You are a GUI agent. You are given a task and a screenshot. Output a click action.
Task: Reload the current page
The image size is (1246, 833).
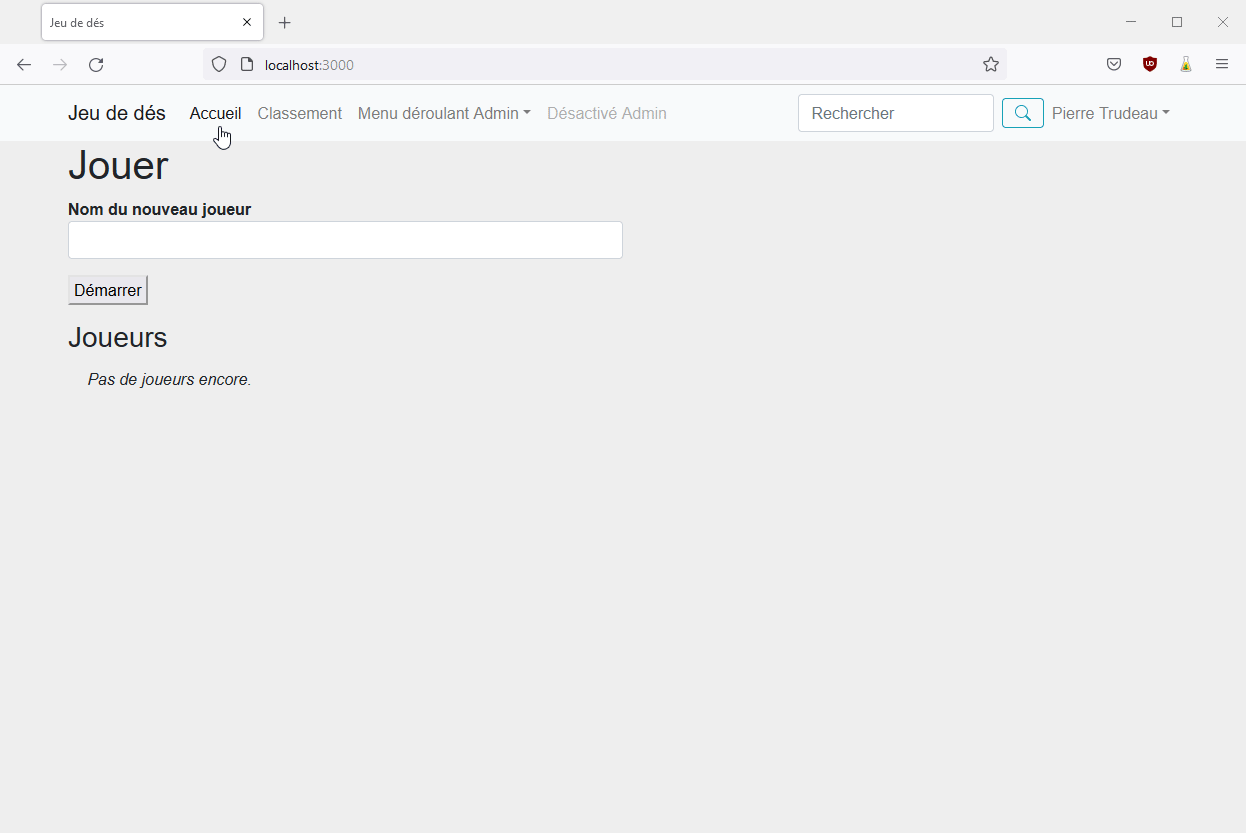96,64
